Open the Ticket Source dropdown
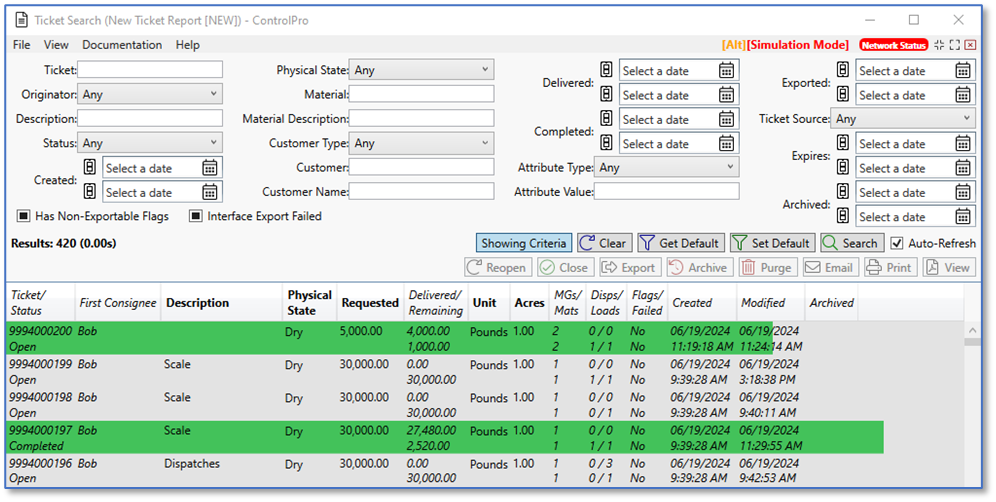996x502 pixels. click(903, 119)
